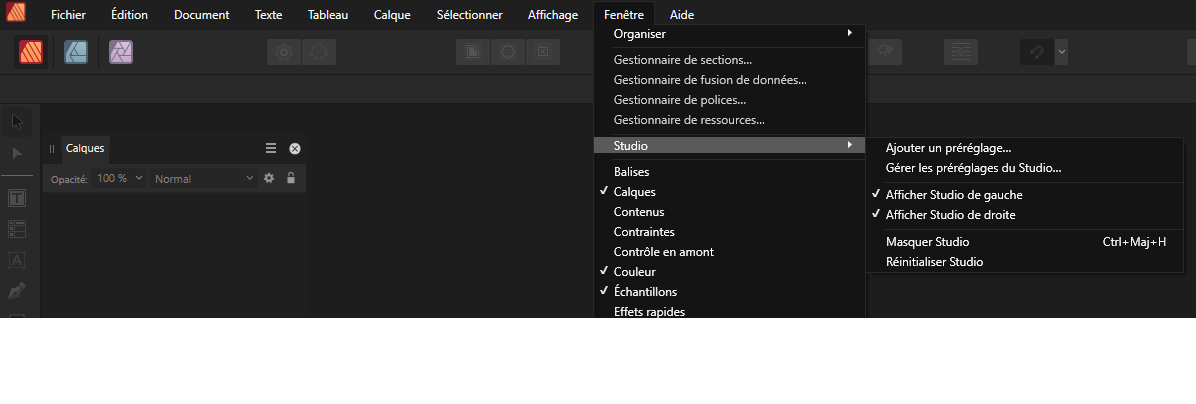Viewport: 1196px width, 404px height.
Task: Open the Opacité percentage dropdown
Action: pos(119,178)
